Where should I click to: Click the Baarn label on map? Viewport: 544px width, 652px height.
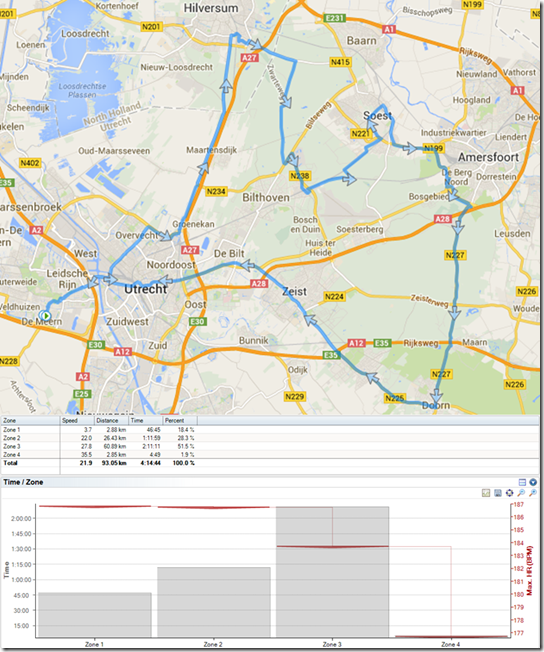click(x=361, y=40)
